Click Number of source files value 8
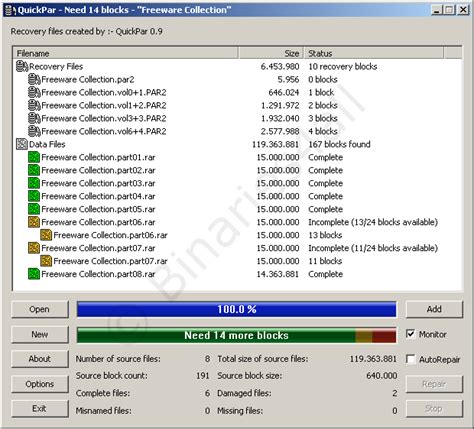The height and width of the screenshot is (429, 474). click(207, 359)
